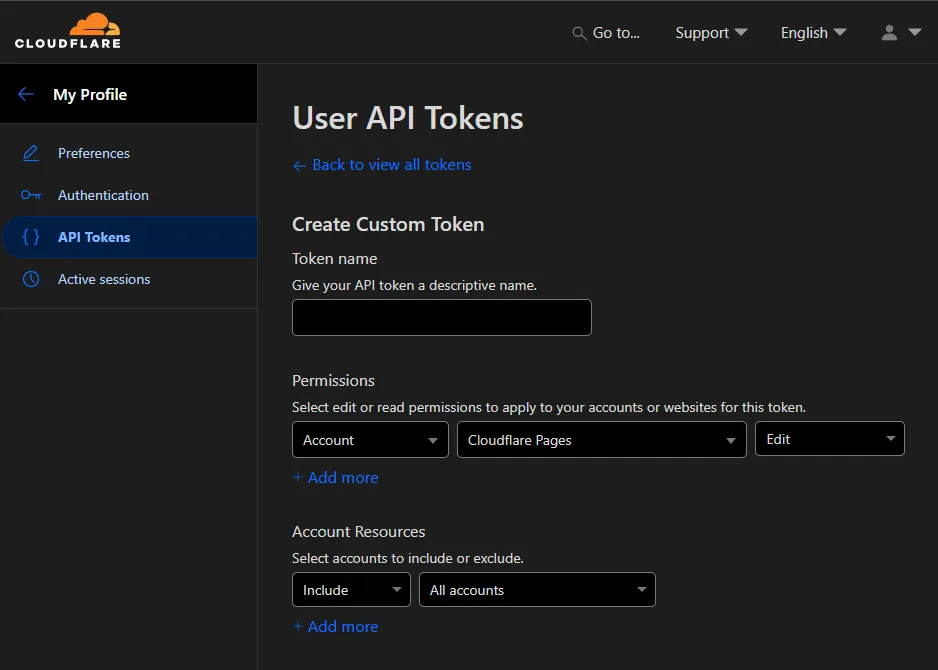This screenshot has height=670, width=938.
Task: Click the back arrow beside My Profile
Action: (26, 94)
